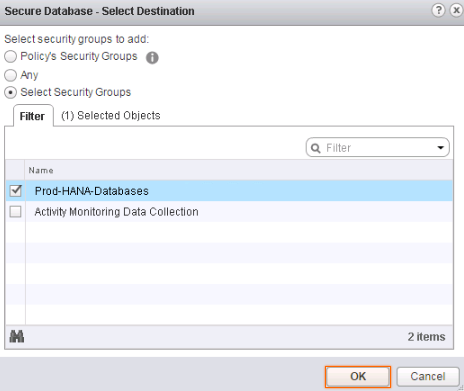Uncheck the Prod-HANA-Databases checkbox
This screenshot has height=391, width=464.
(x=16, y=191)
